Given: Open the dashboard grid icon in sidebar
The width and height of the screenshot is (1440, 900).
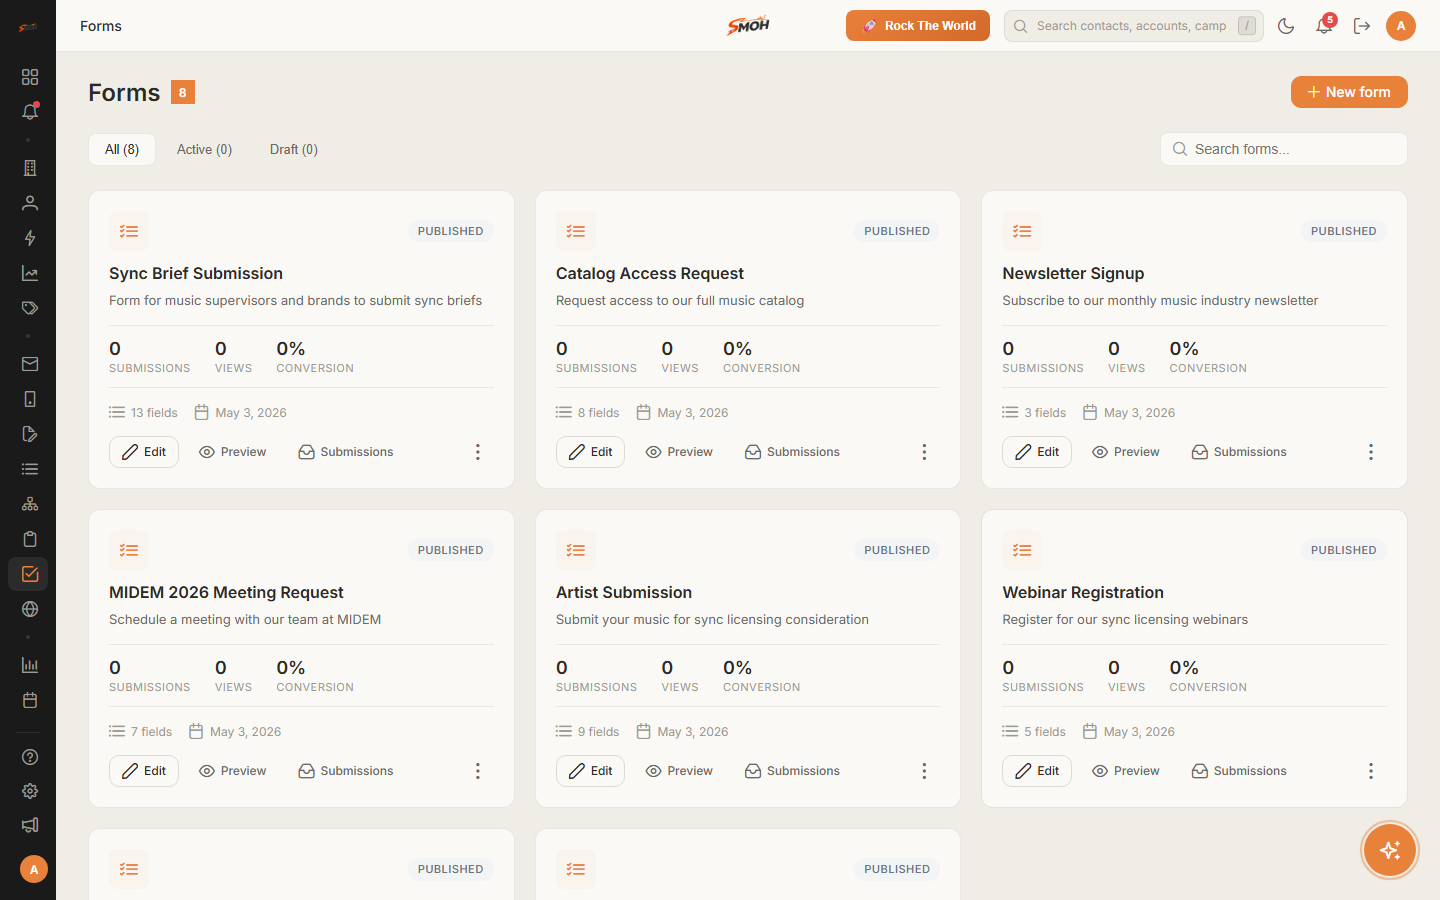Looking at the screenshot, I should coord(30,77).
